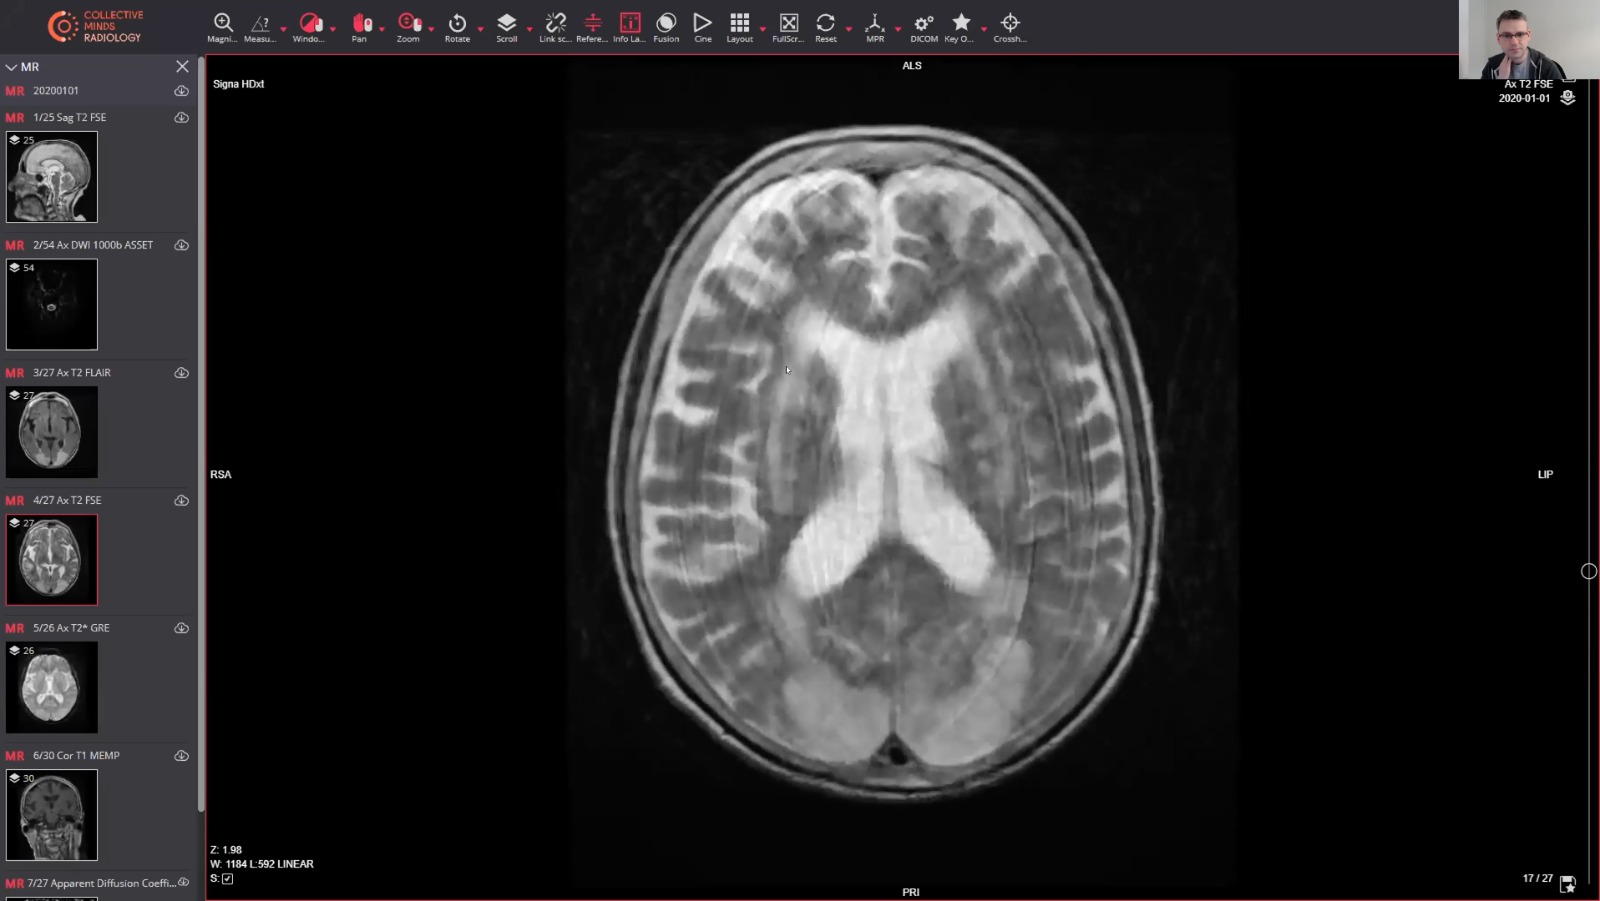This screenshot has width=1600, height=901.
Task: Select the Measurement tool
Action: [262, 24]
